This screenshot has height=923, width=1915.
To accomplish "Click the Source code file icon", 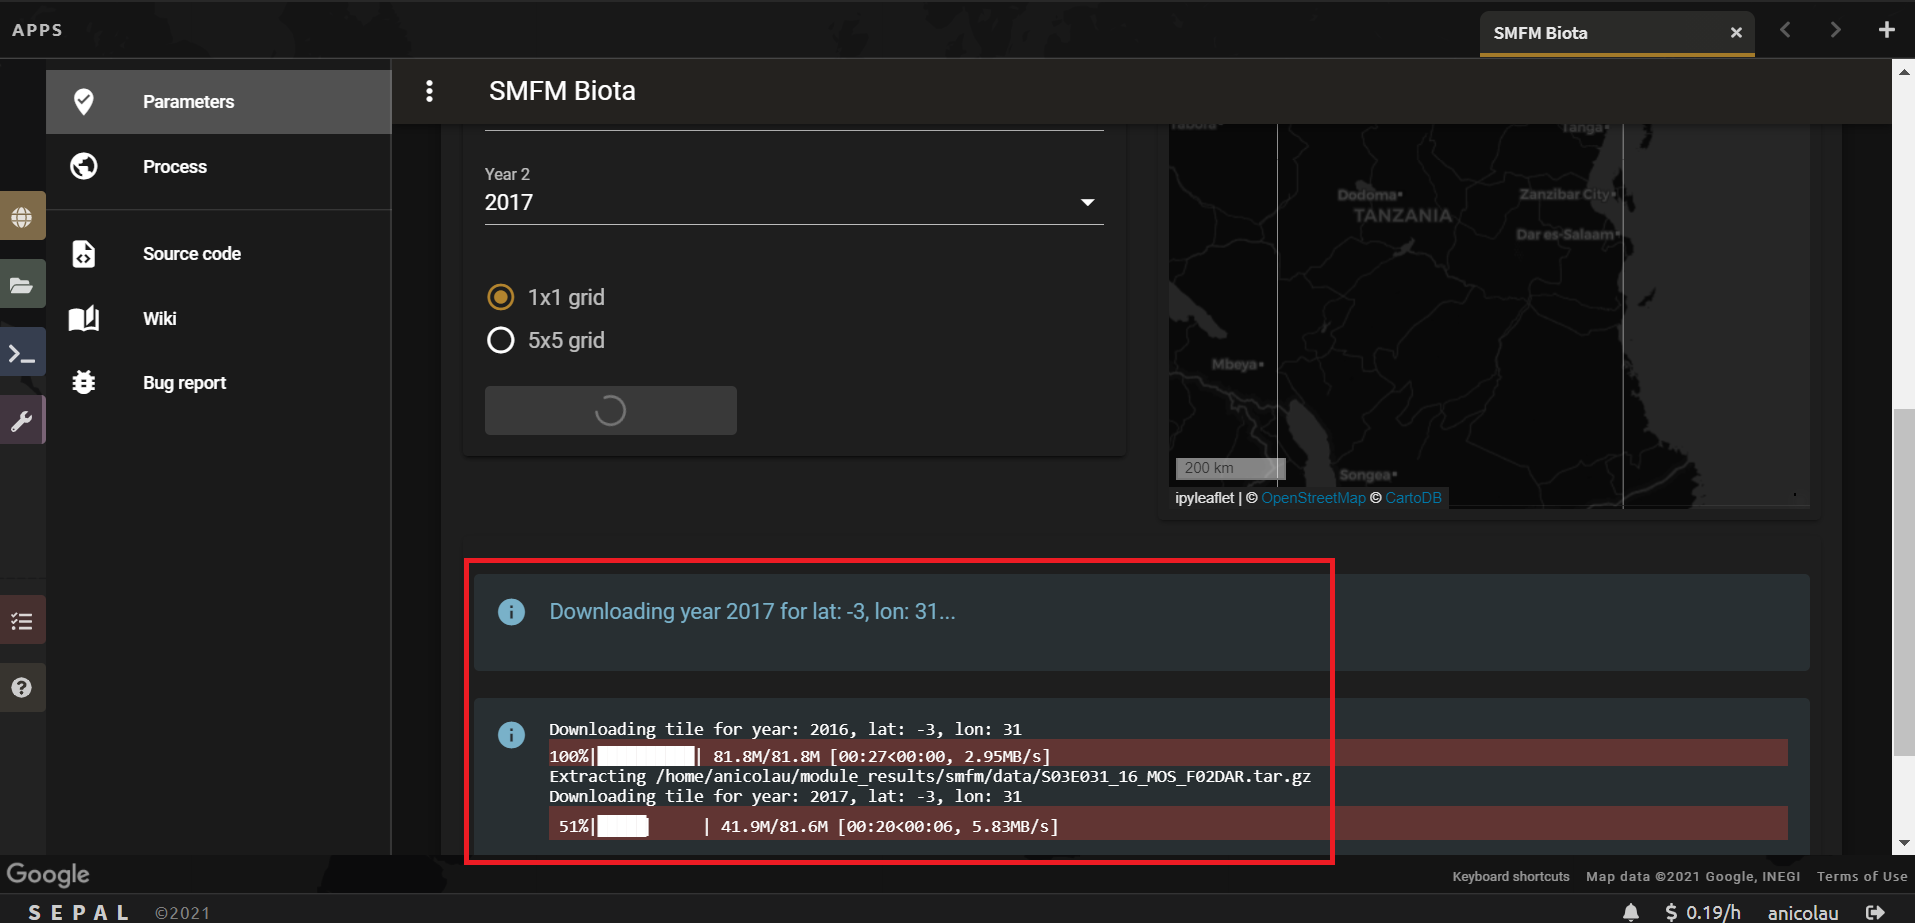I will [x=84, y=254].
